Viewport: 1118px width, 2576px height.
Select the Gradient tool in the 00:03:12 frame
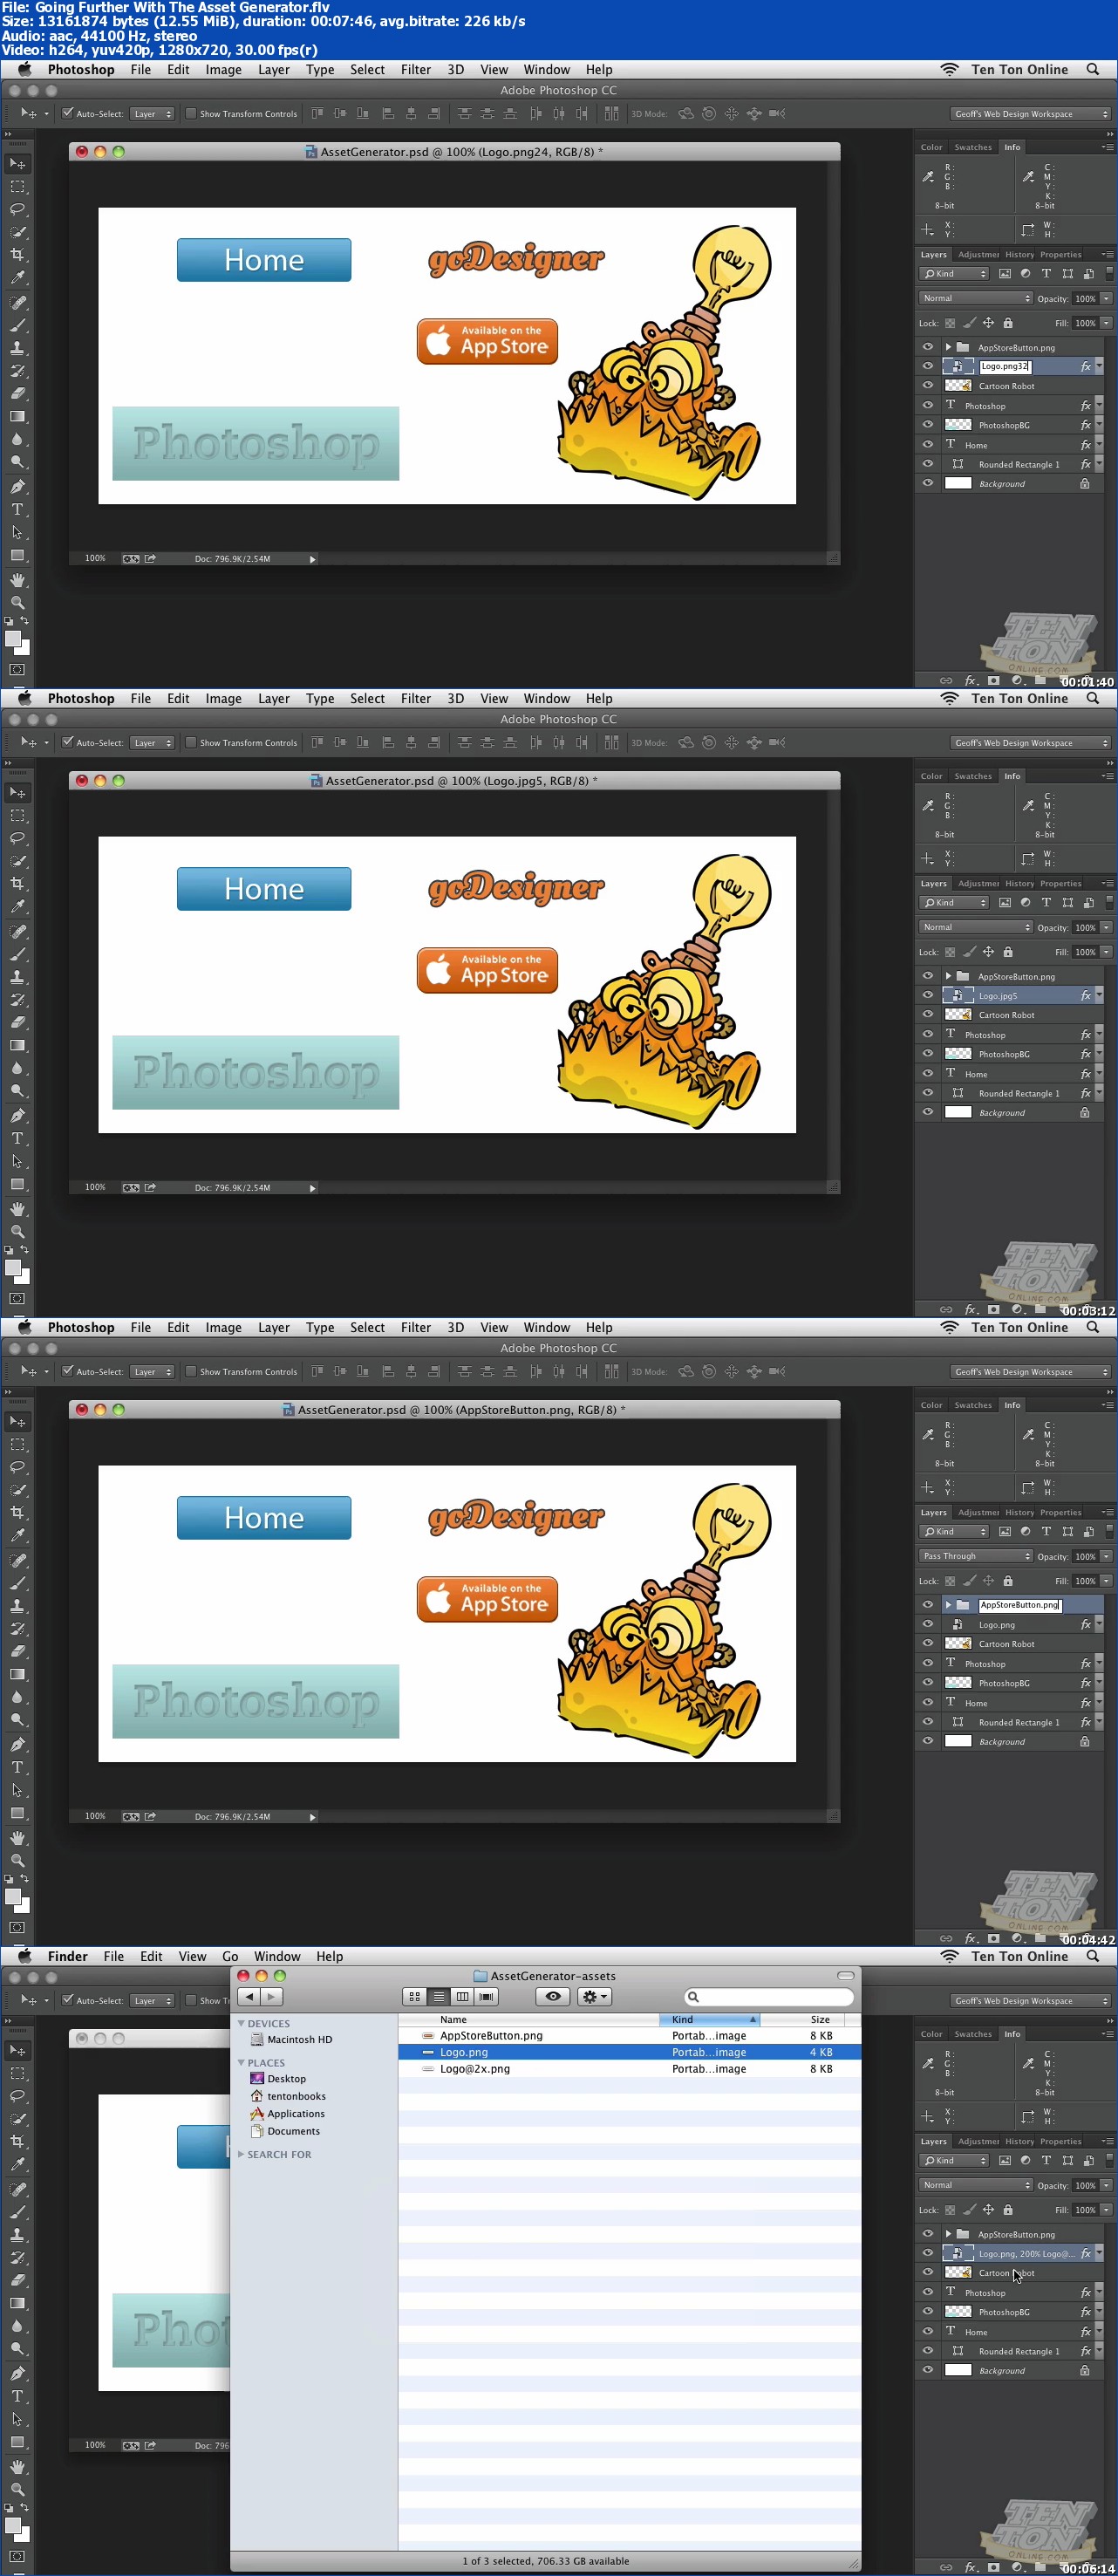(x=17, y=1046)
